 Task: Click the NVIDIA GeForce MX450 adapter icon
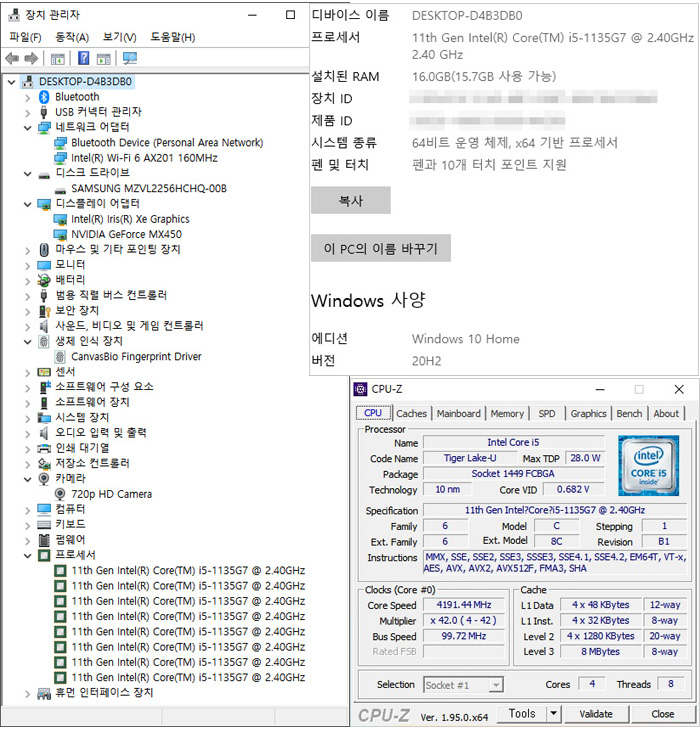click(60, 234)
